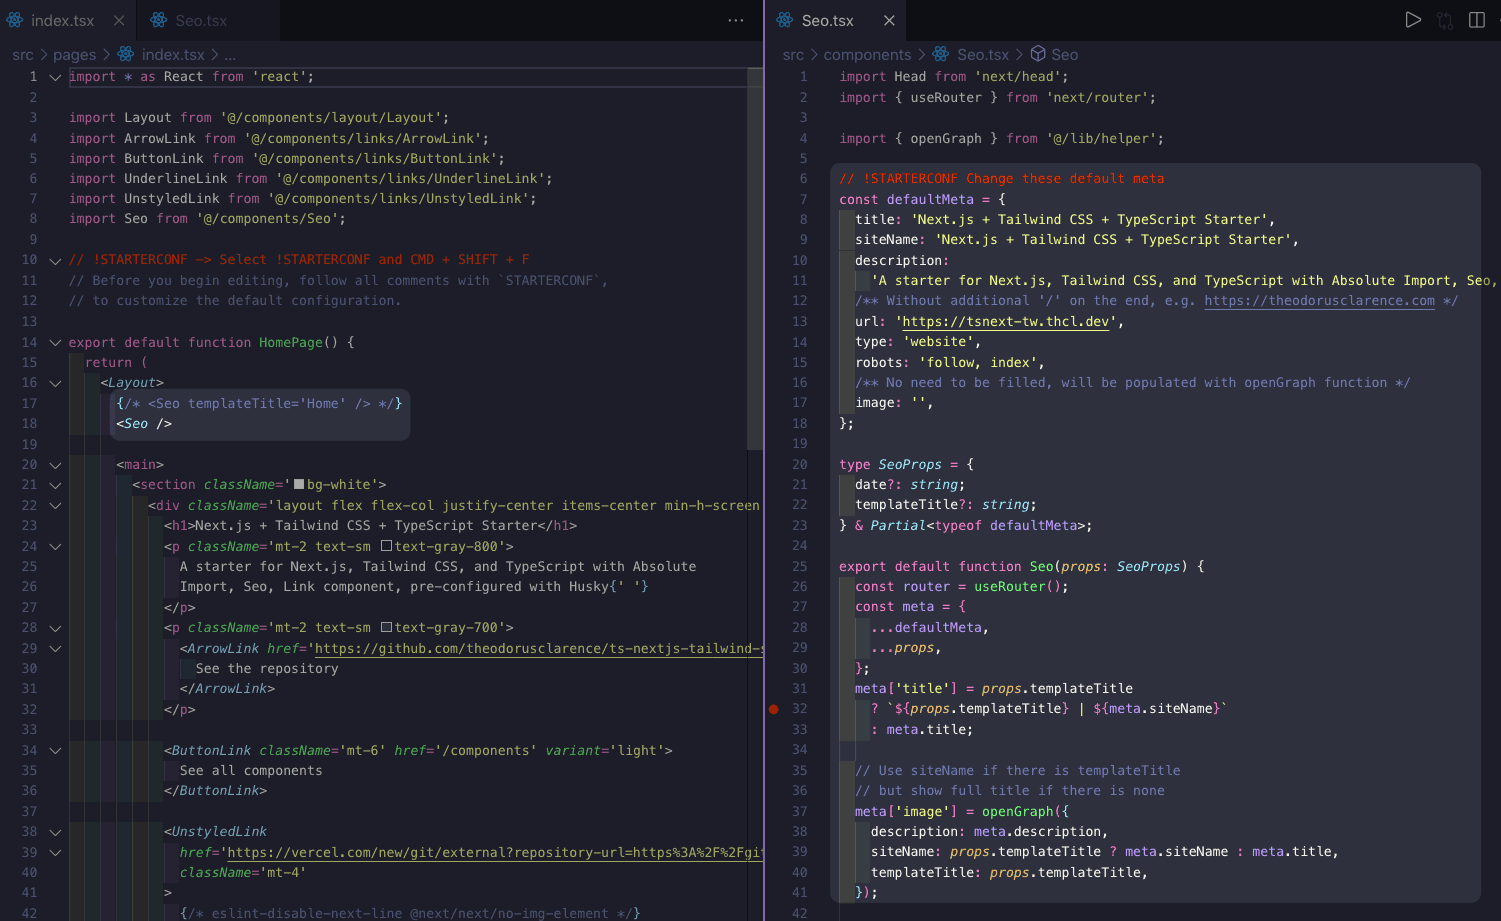This screenshot has width=1501, height=921.
Task: Fold the Layout element at line 16
Action: click(x=56, y=383)
